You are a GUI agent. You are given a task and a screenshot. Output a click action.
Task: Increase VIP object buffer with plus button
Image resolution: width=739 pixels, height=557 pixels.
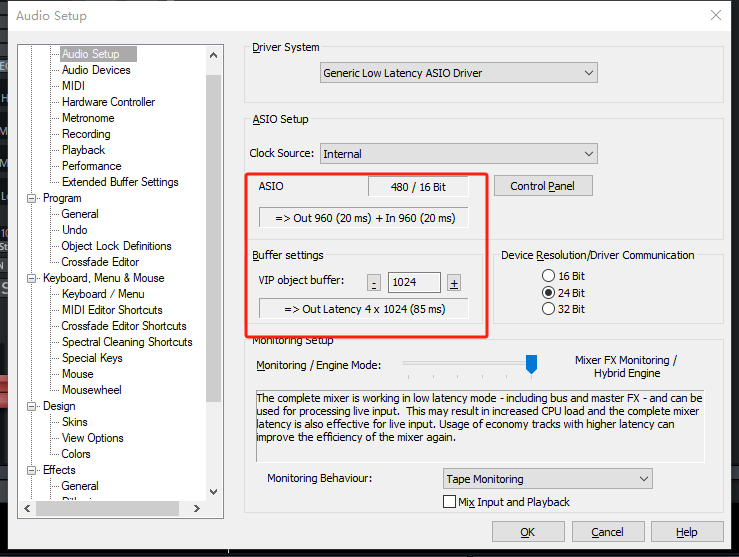453,283
